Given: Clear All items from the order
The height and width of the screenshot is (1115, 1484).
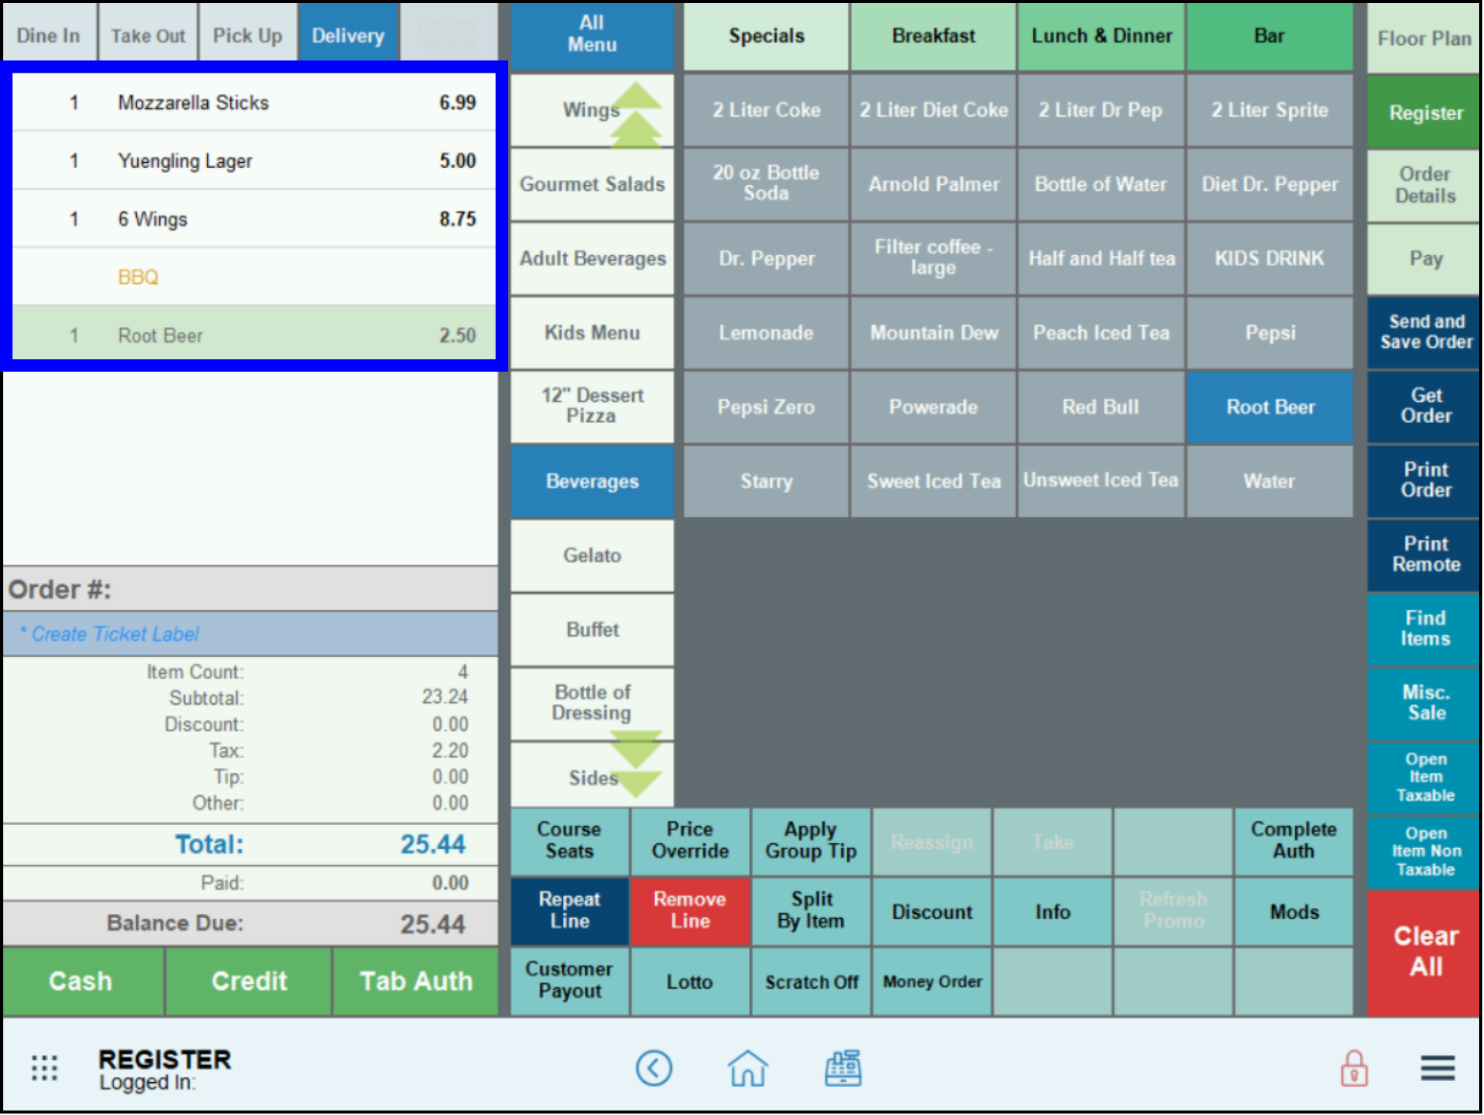Looking at the screenshot, I should coord(1423,951).
